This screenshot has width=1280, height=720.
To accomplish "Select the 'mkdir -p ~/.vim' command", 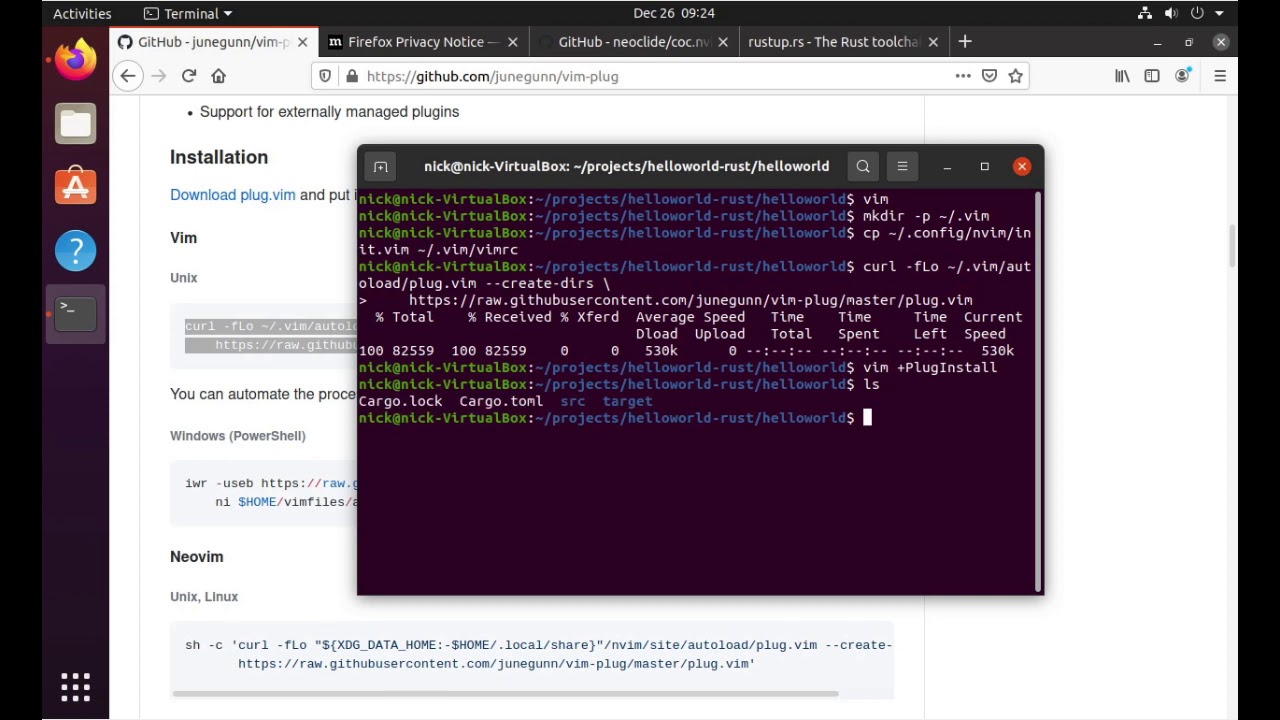I will [x=926, y=216].
